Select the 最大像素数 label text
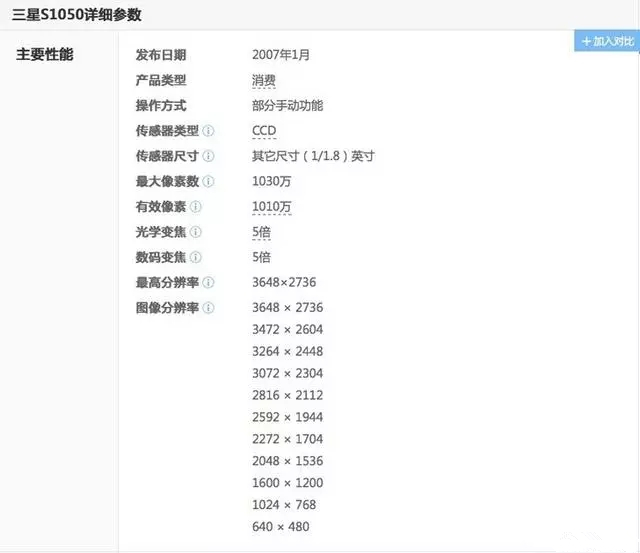 click(167, 182)
